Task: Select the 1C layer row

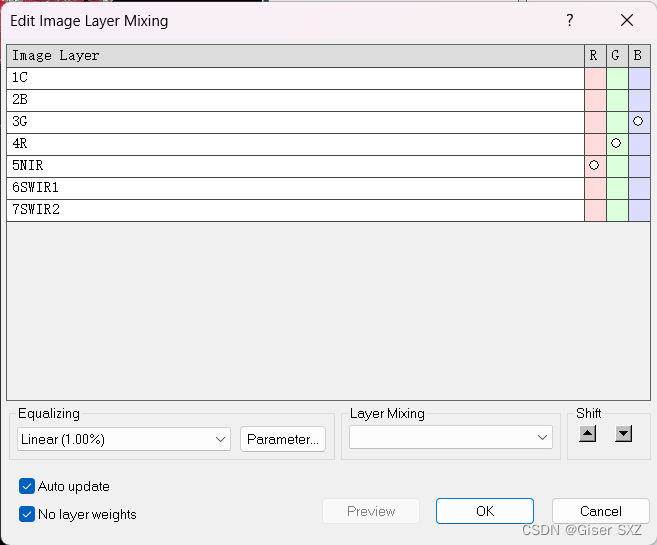Action: point(296,78)
